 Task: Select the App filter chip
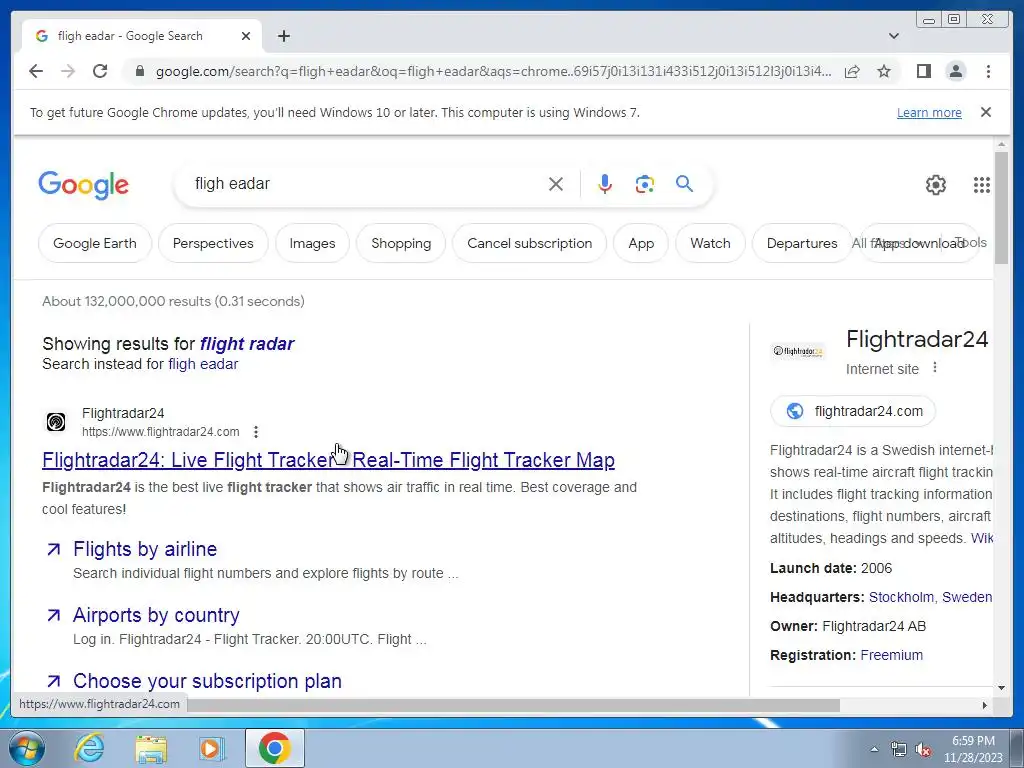click(x=641, y=243)
